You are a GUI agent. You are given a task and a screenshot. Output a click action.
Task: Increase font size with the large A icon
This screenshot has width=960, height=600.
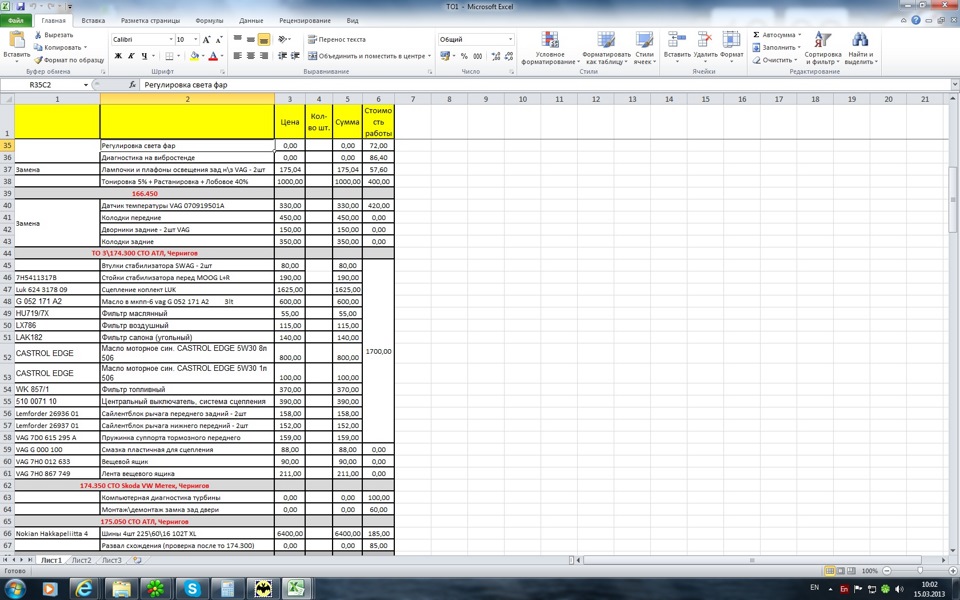tap(206, 40)
